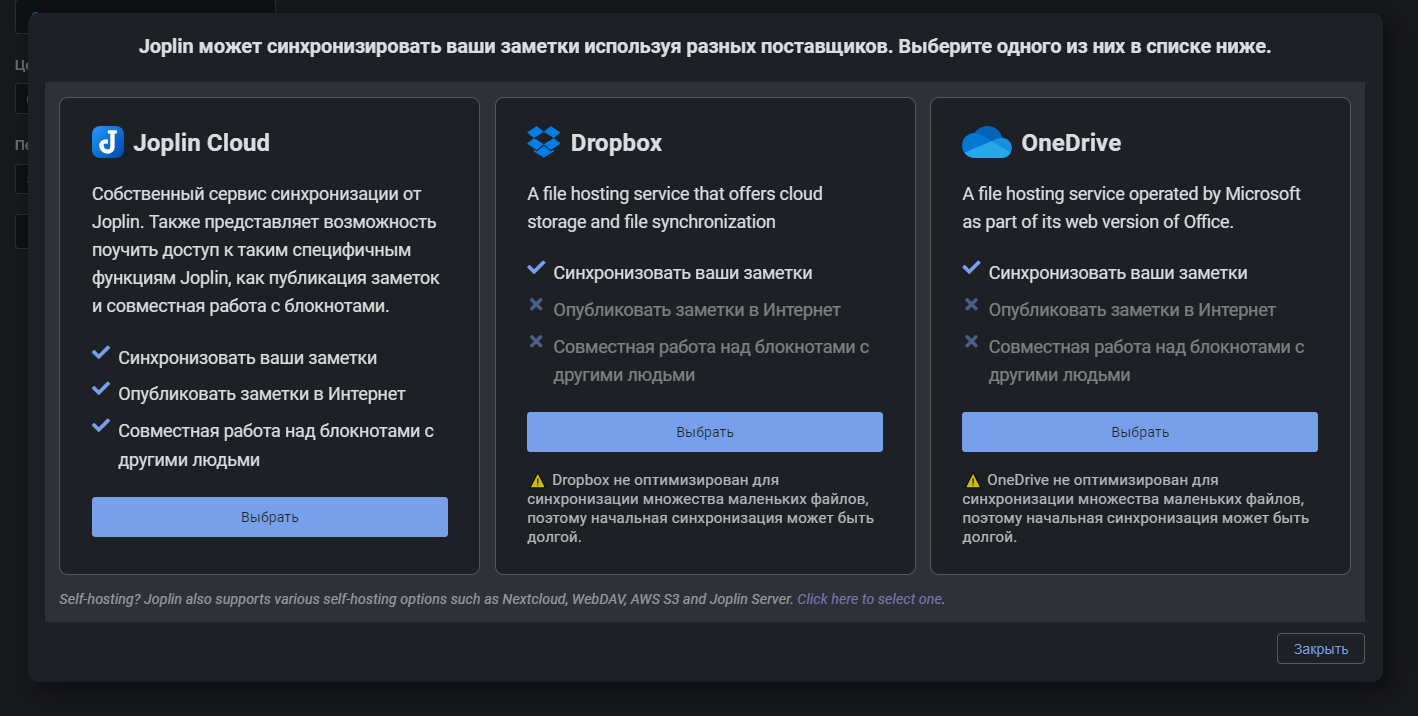Viewport: 1418px width, 716px height.
Task: Click checkmark beside Joplin Cloud collaboration feature
Action: point(101,426)
